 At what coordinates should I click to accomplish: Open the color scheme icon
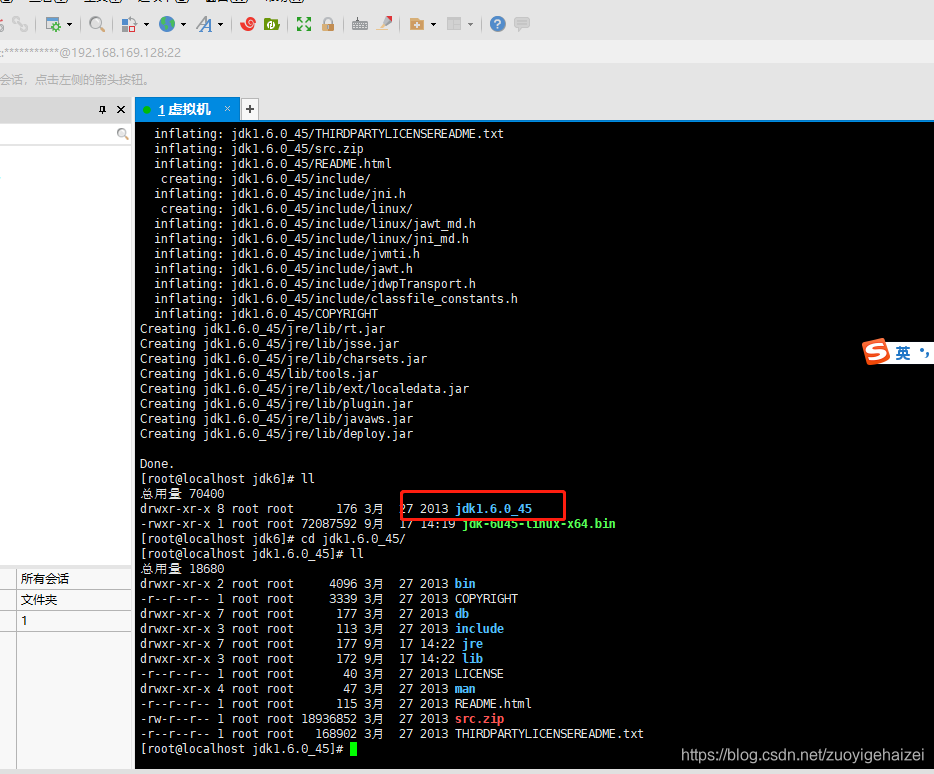(129, 24)
